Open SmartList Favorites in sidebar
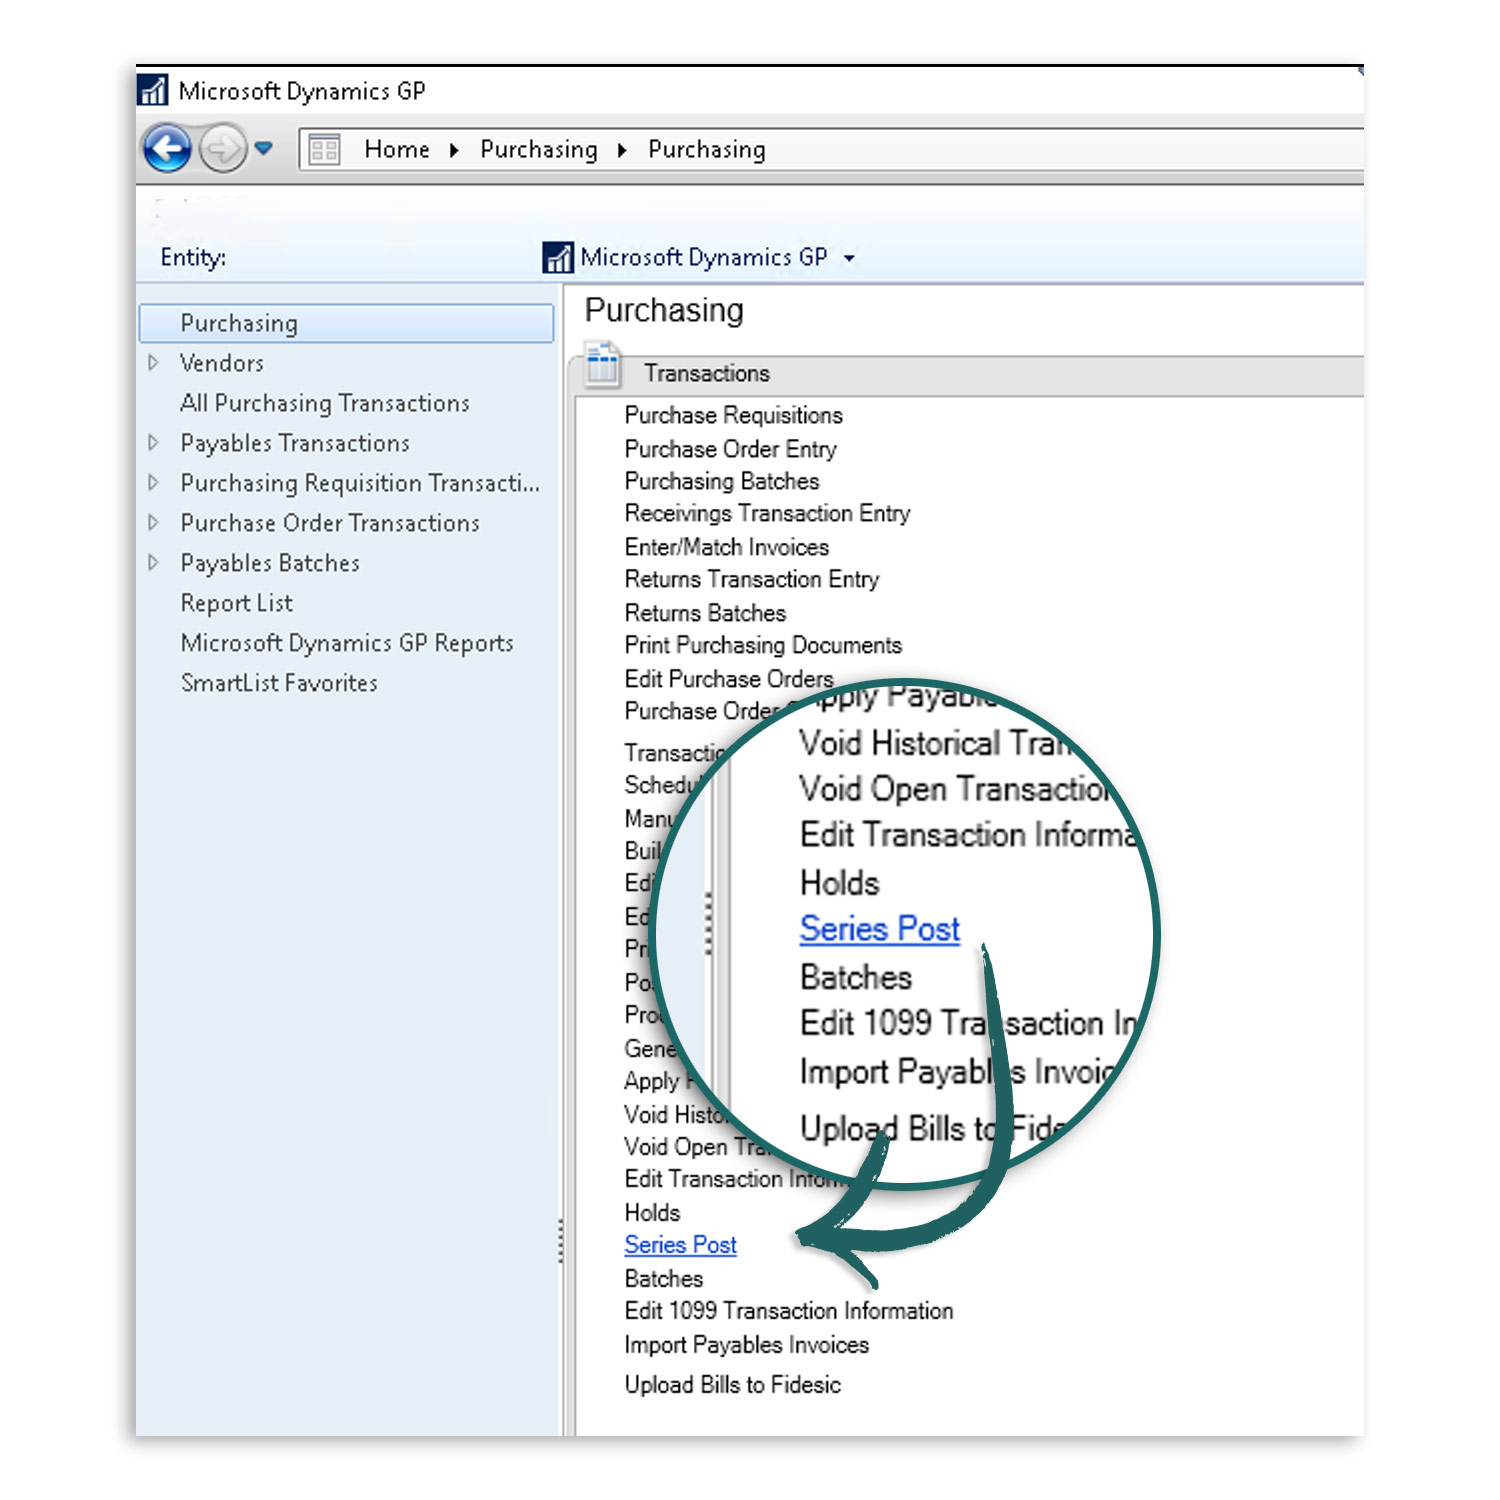This screenshot has width=1500, height=1500. pyautogui.click(x=279, y=683)
